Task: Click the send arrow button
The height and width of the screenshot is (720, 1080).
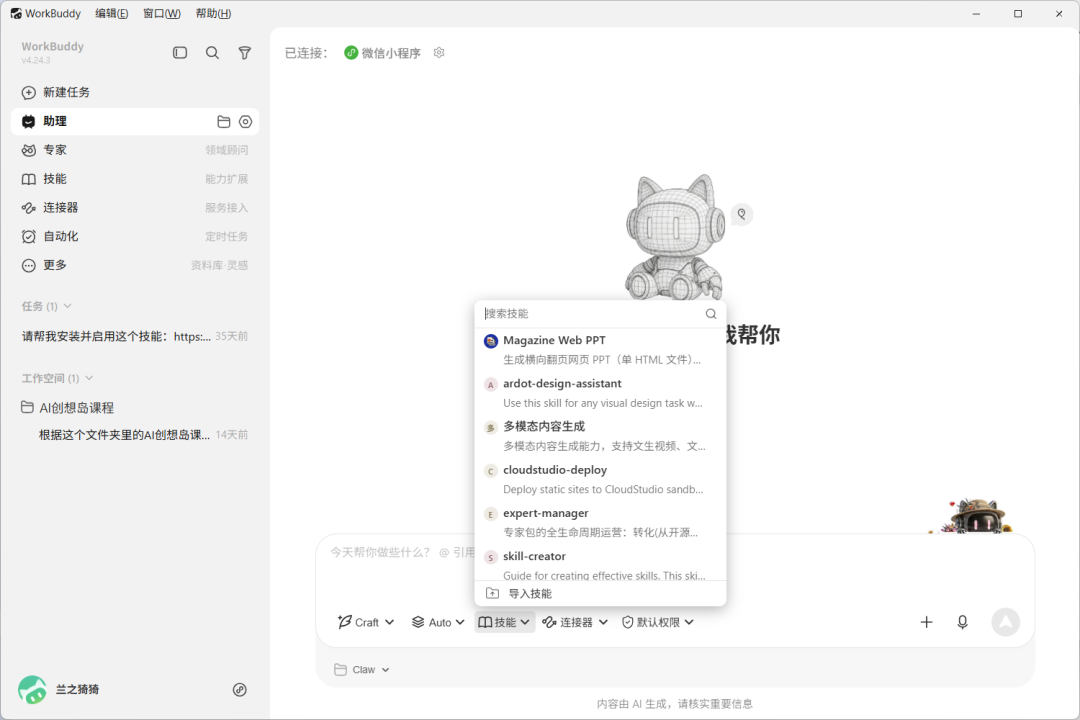Action: 1006,622
